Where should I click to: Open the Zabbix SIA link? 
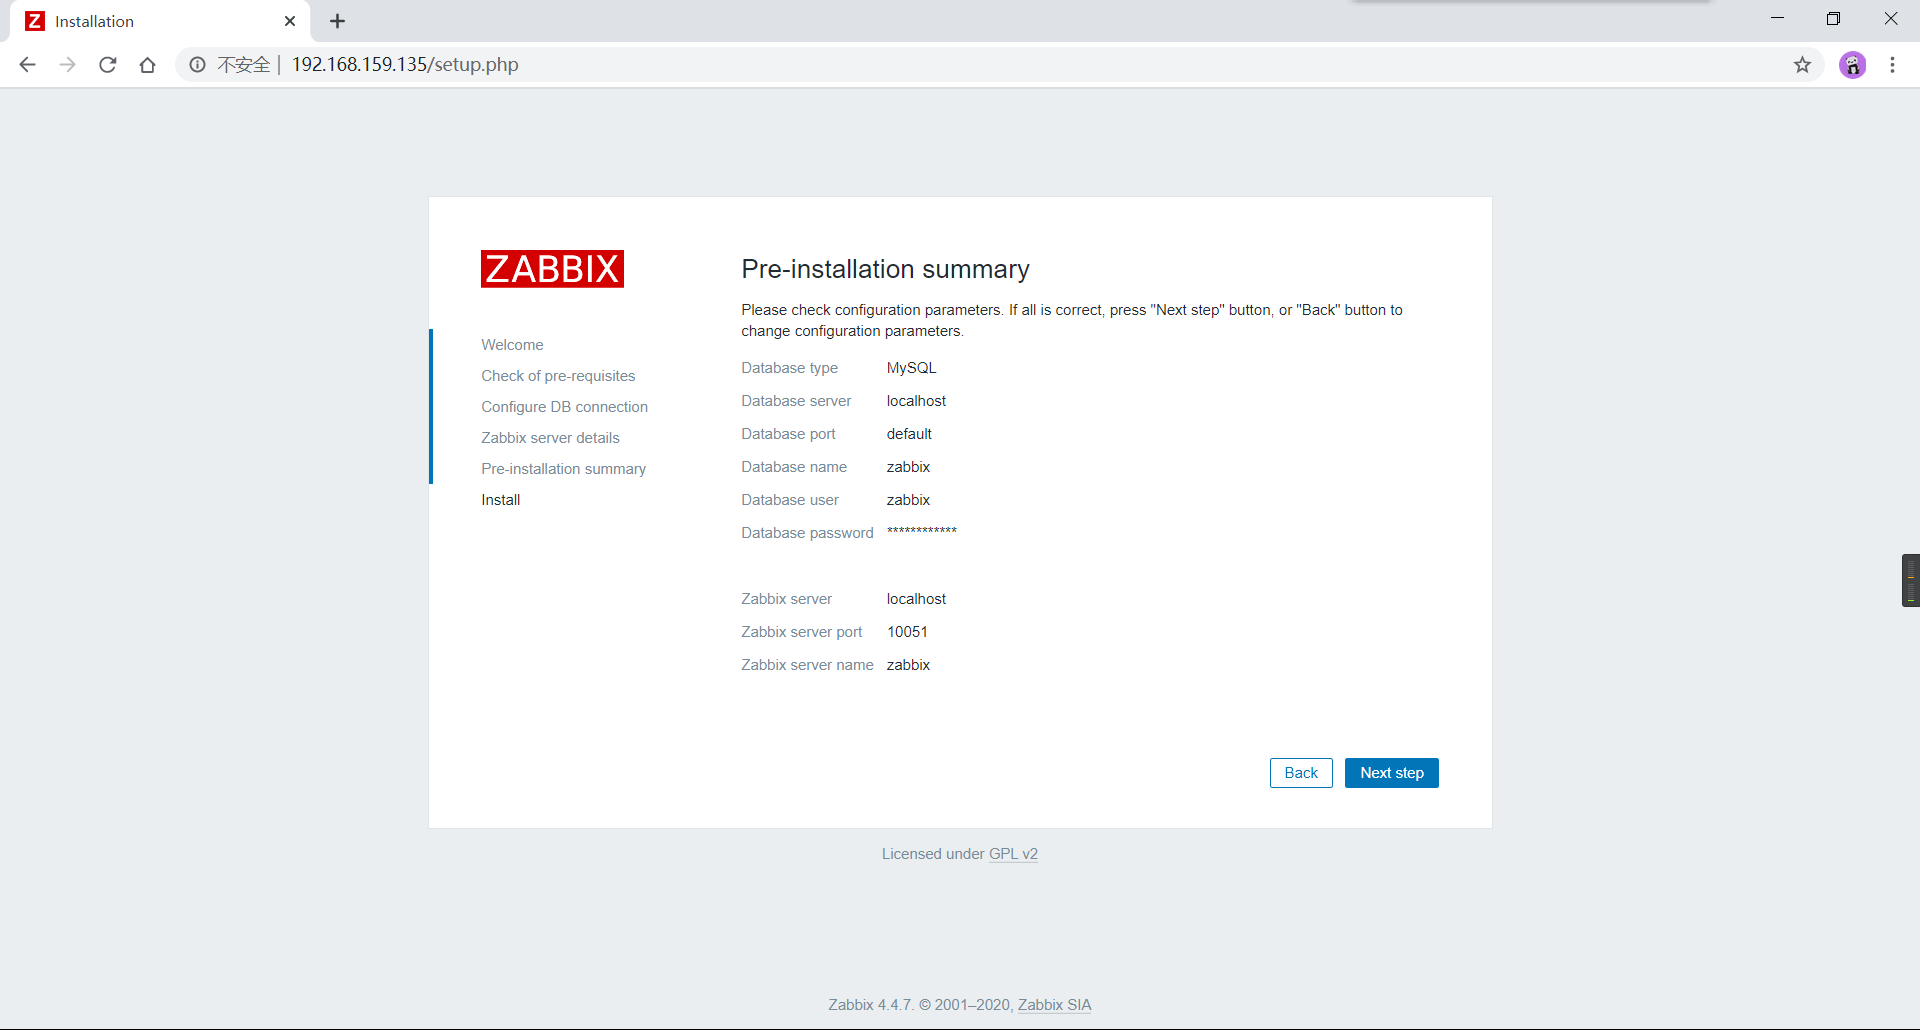[x=1054, y=1005]
